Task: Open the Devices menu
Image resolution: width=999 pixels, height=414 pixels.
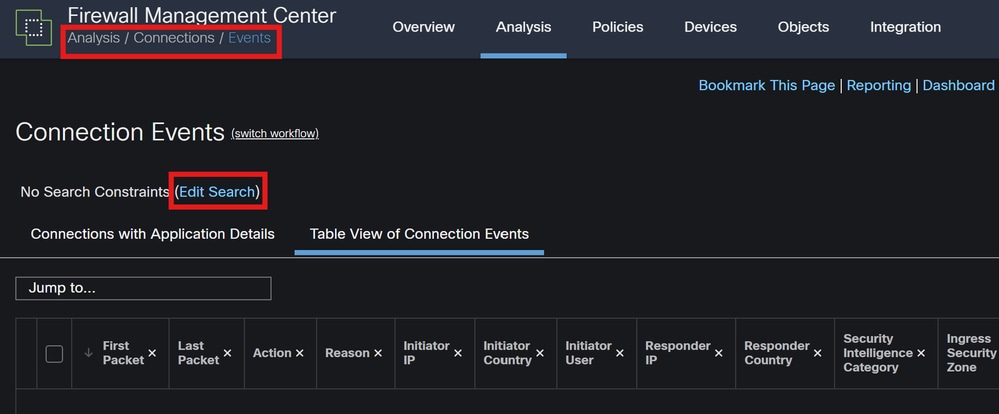Action: coord(710,27)
